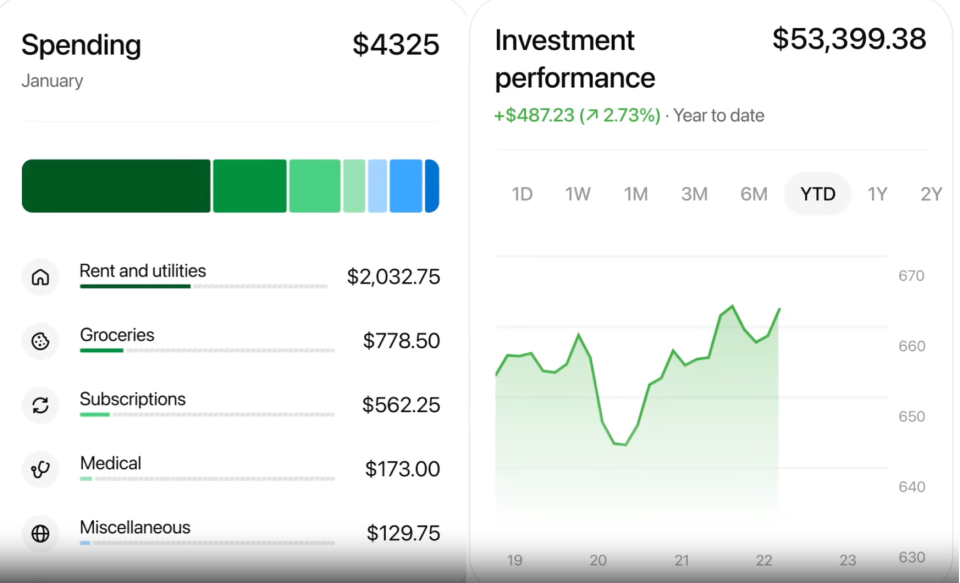Screen dimensions: 960x583
Task: Click the January month label
Action: coord(52,81)
